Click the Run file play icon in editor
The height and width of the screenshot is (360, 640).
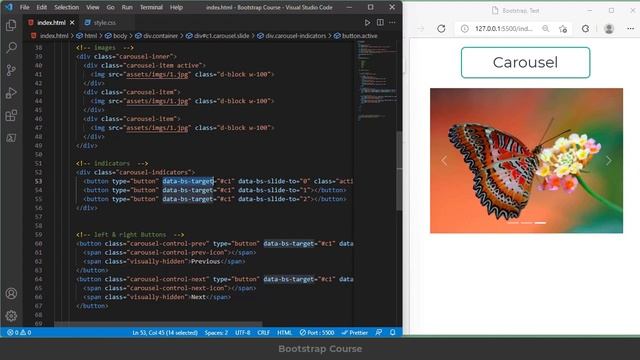click(367, 22)
